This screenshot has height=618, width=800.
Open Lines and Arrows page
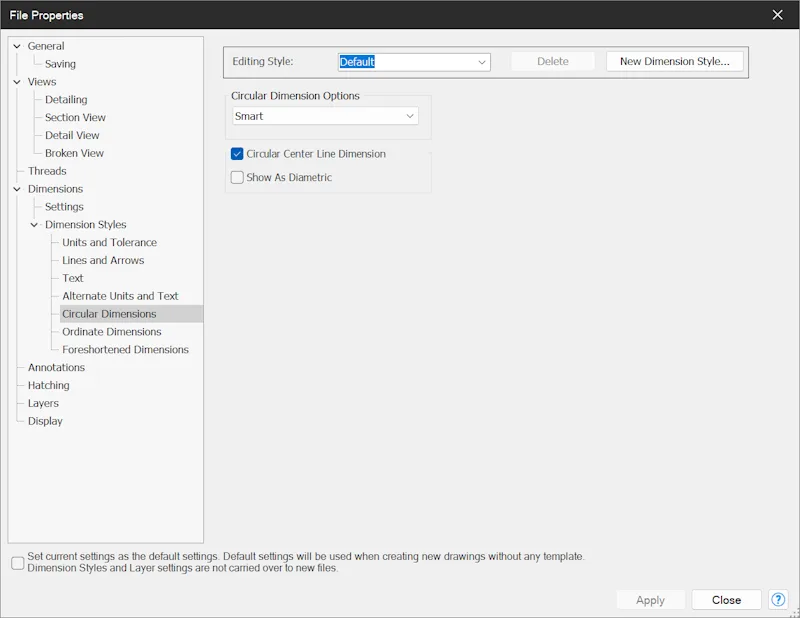103,260
